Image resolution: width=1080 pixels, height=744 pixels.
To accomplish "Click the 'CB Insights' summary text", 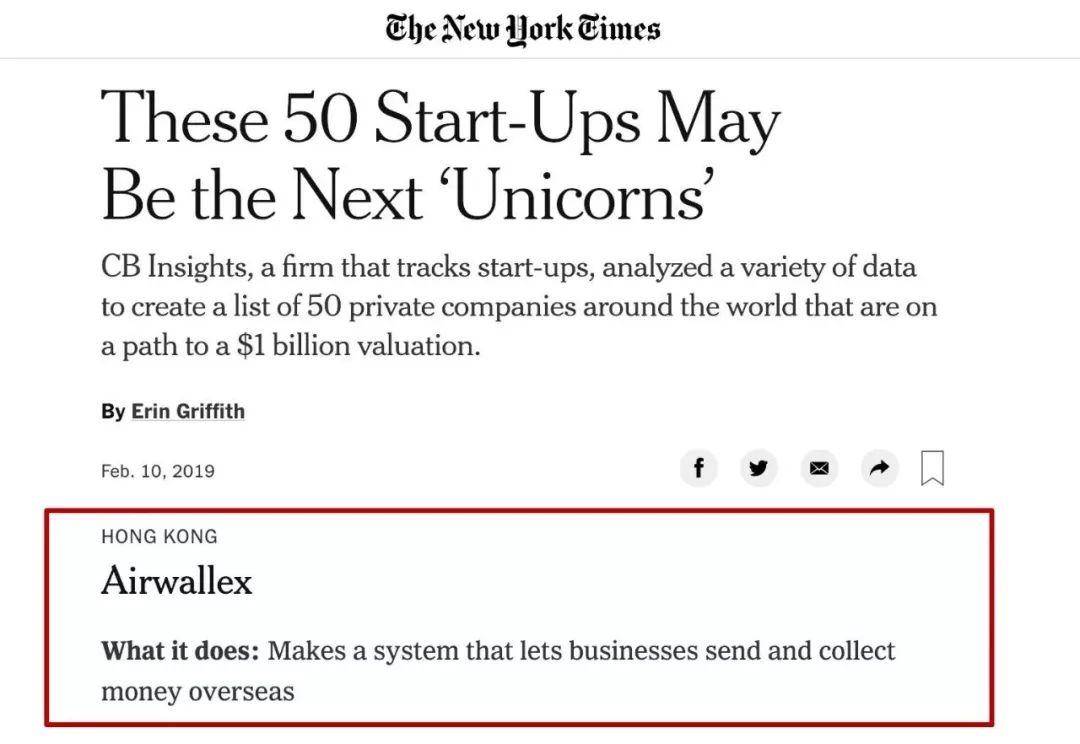I will pos(174,267).
